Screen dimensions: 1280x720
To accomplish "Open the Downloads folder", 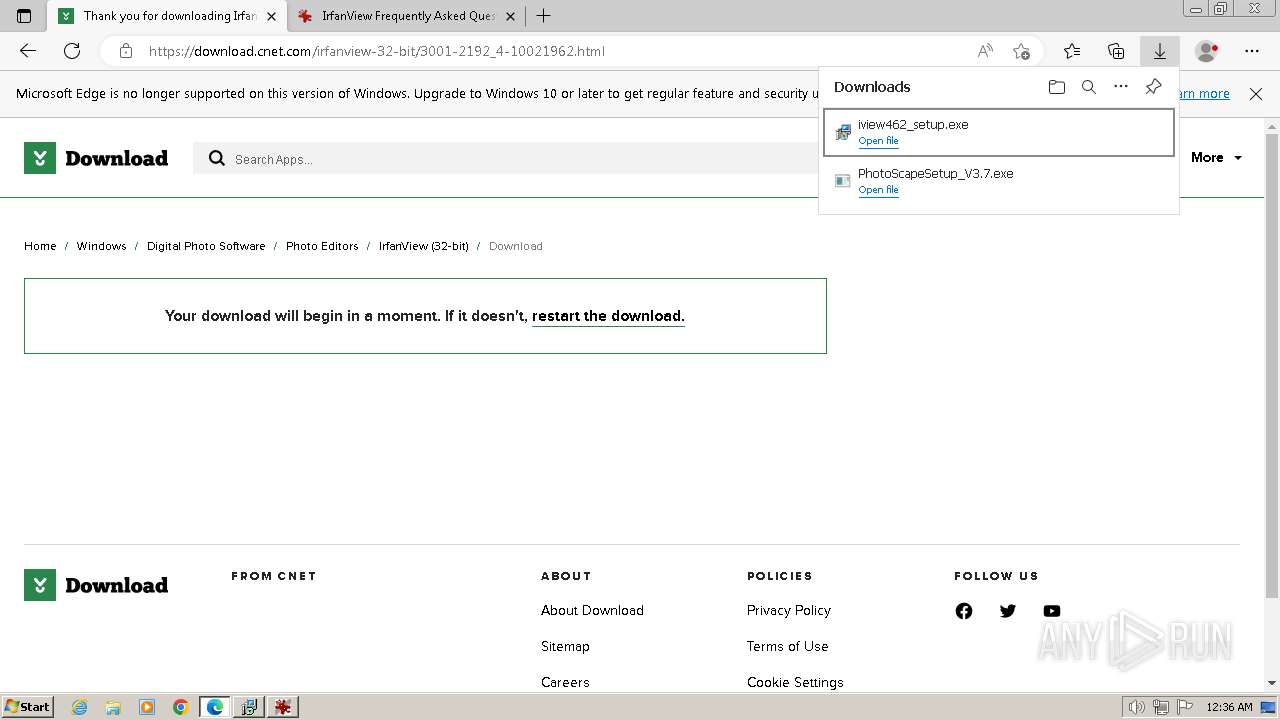I will tap(1057, 87).
